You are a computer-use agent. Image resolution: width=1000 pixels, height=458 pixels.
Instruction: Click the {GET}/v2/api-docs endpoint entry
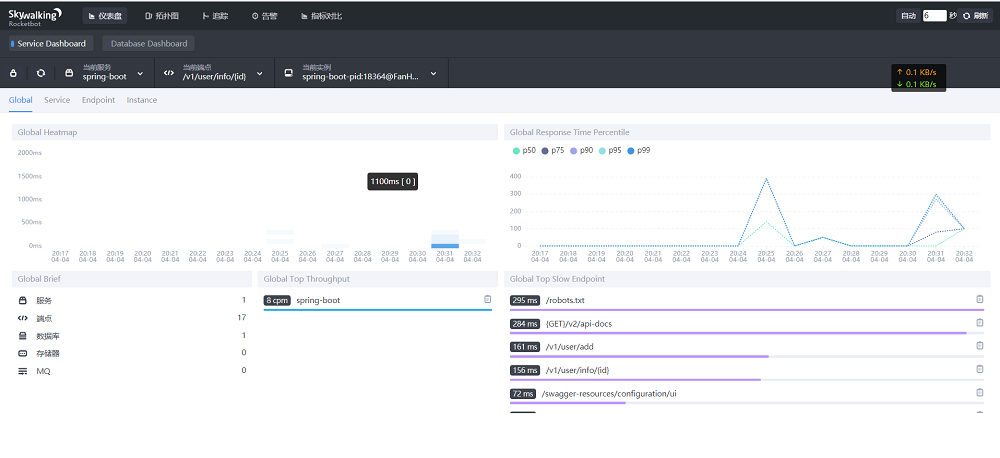pyautogui.click(x=579, y=323)
